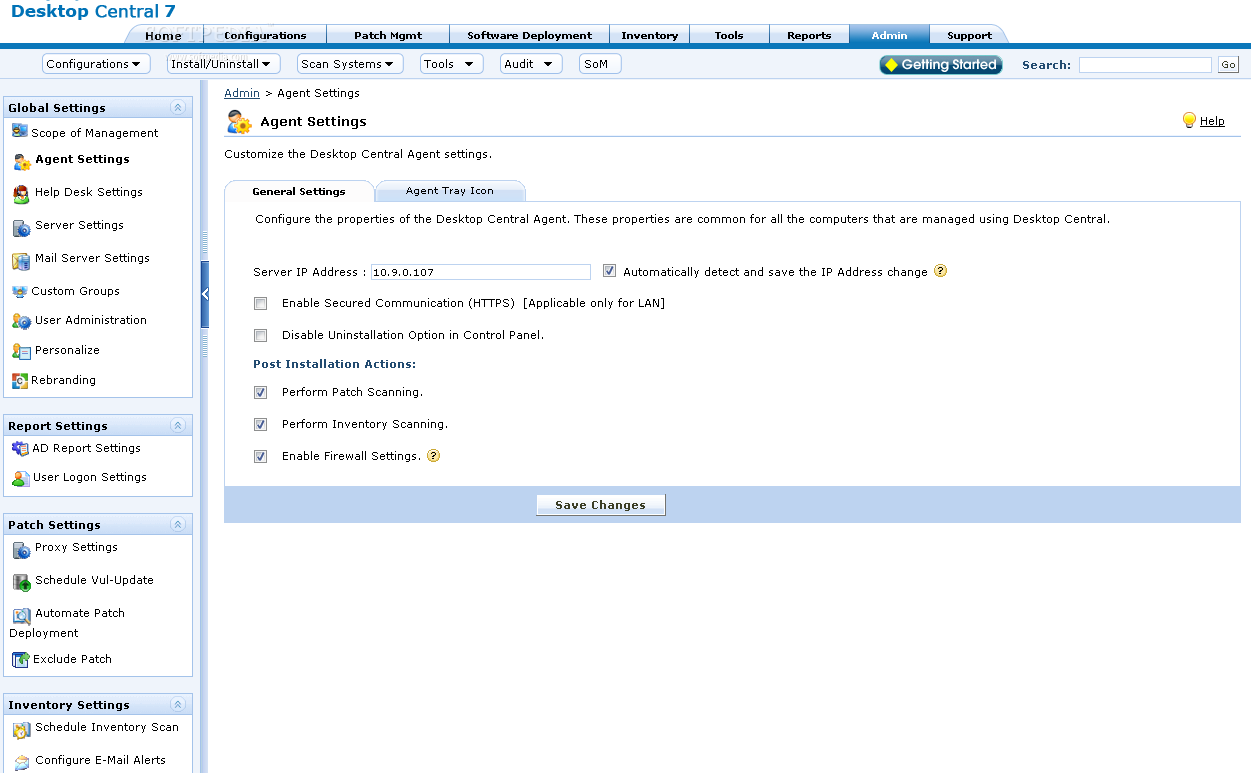The height and width of the screenshot is (773, 1251).
Task: Select the General Settings tab
Action: point(299,191)
